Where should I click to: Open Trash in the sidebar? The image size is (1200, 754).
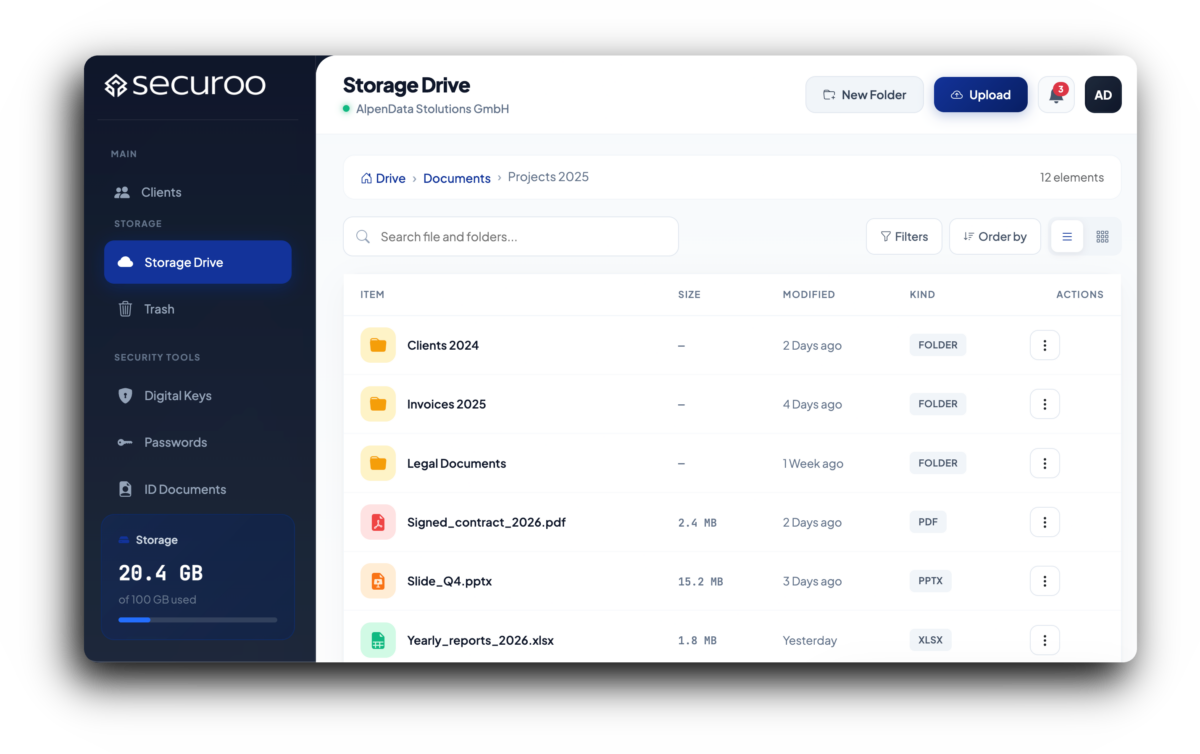pyautogui.click(x=159, y=309)
